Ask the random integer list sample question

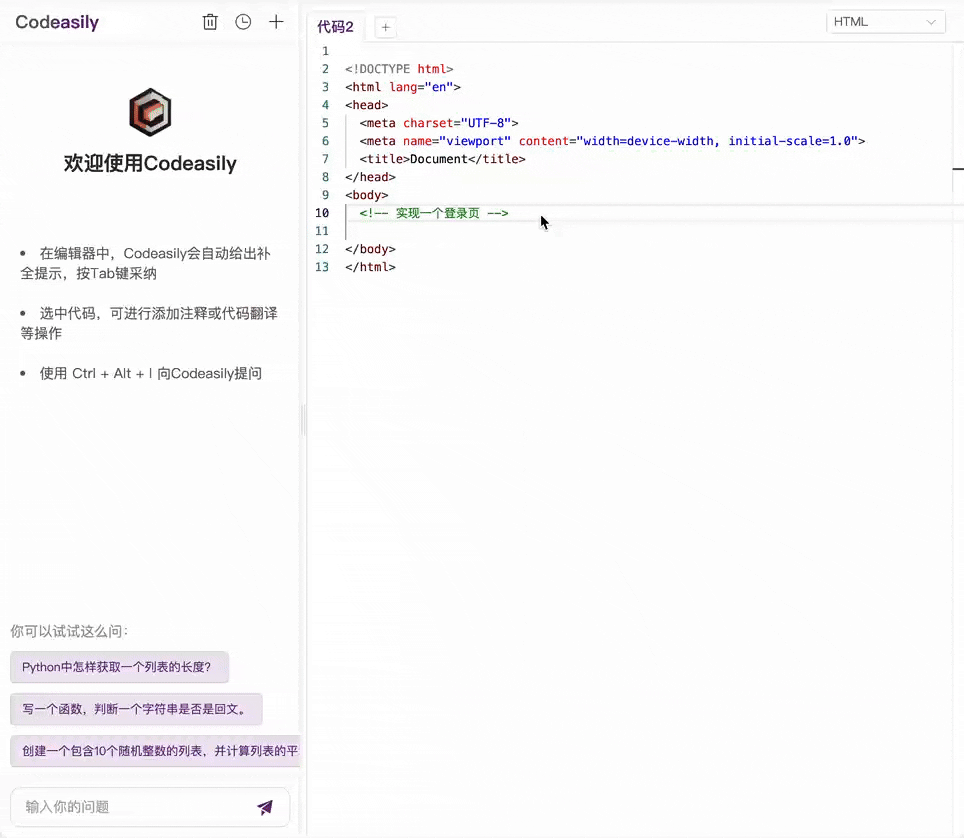click(x=155, y=751)
